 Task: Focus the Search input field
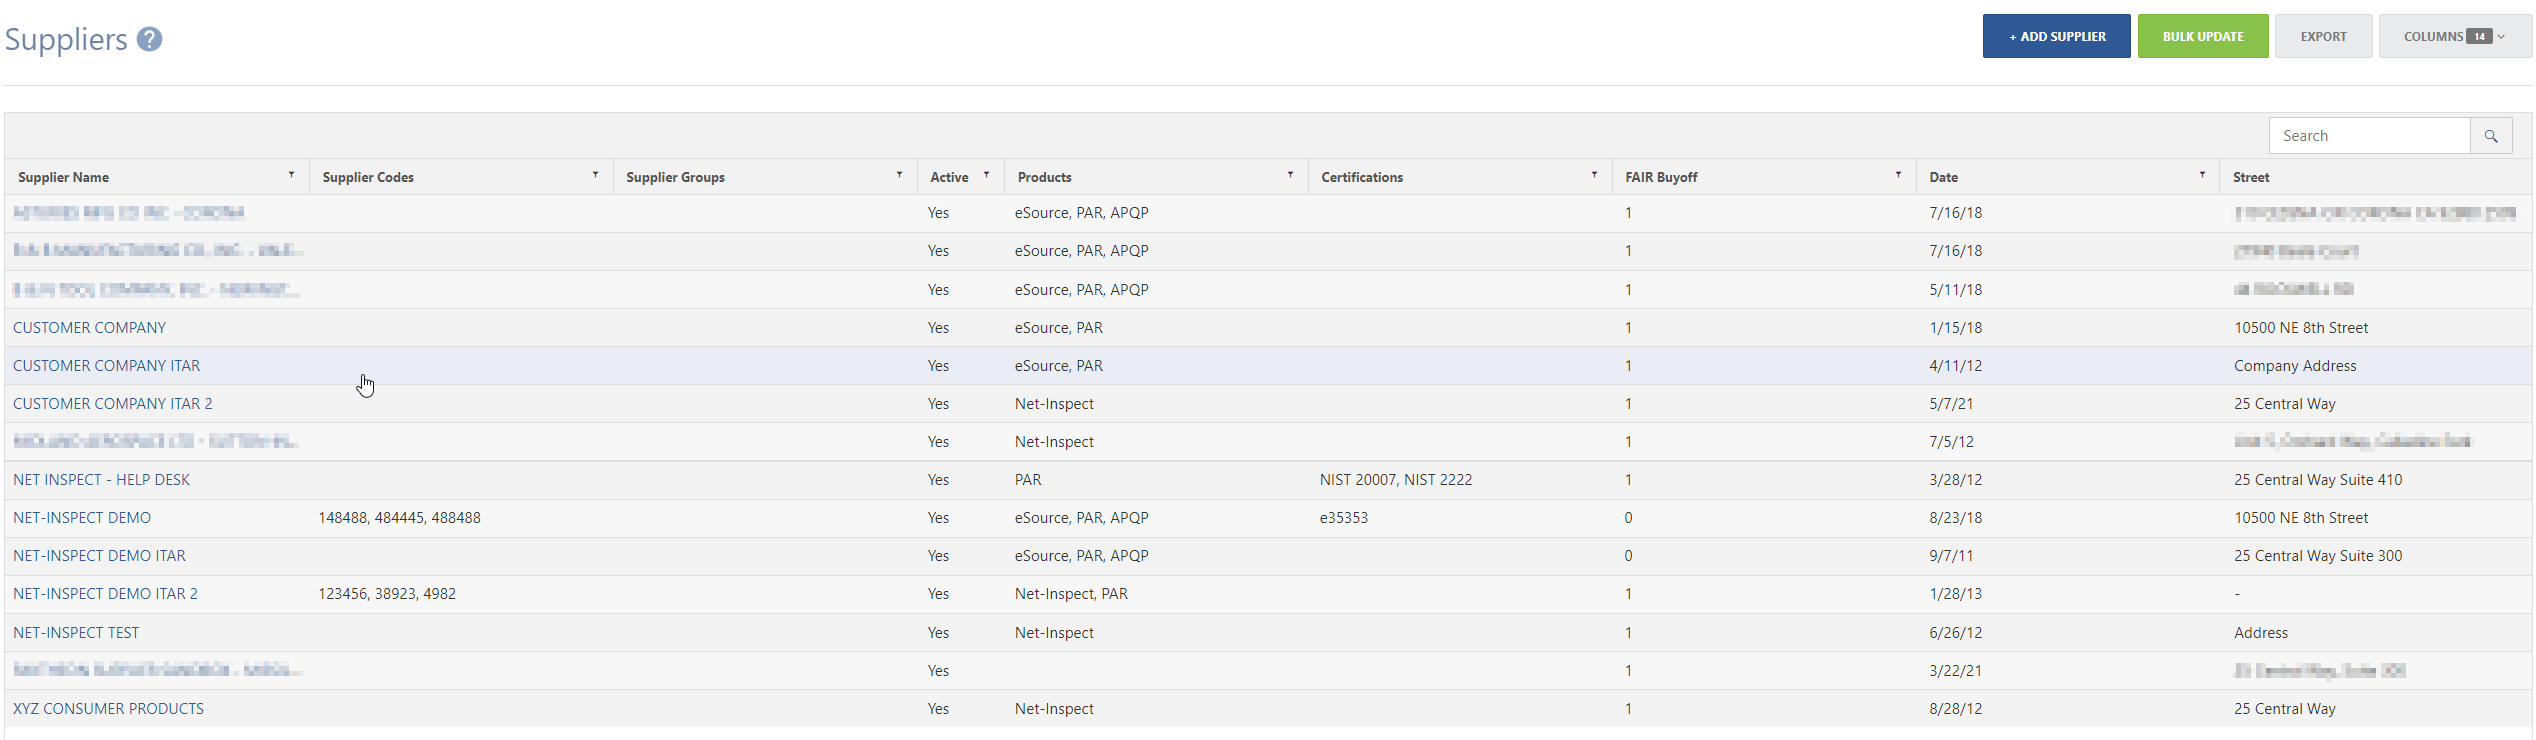2370,136
